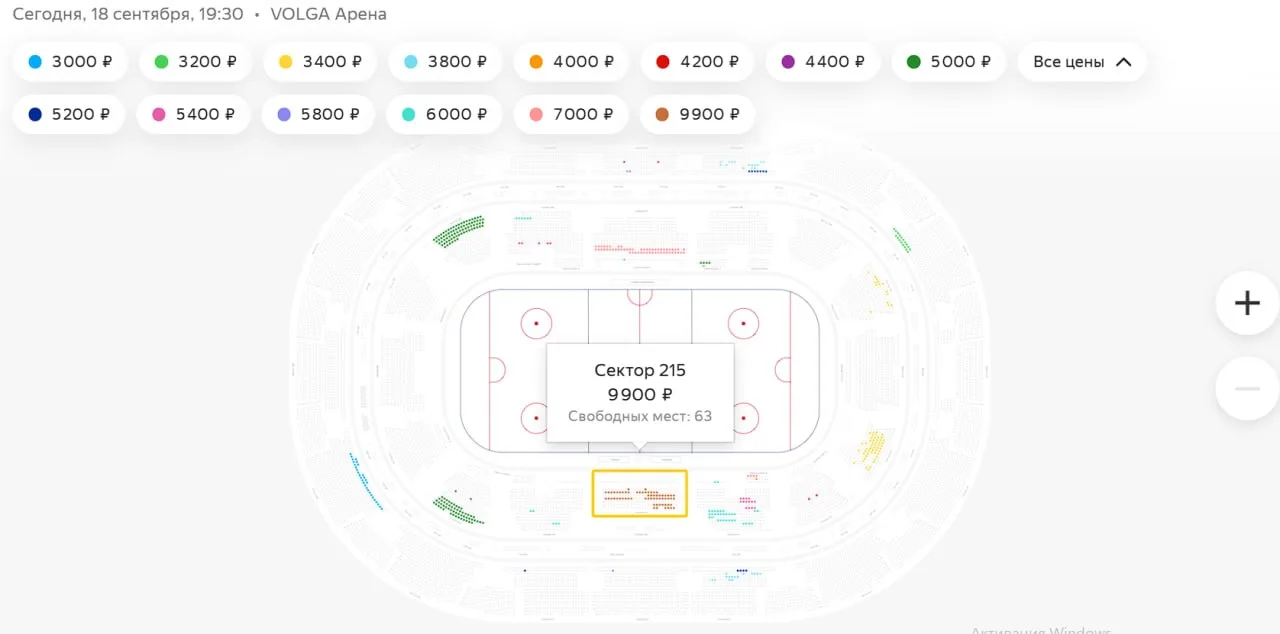The height and width of the screenshot is (634, 1280).
Task: Select the 5400 ₽ pink price chip
Action: (x=193, y=114)
